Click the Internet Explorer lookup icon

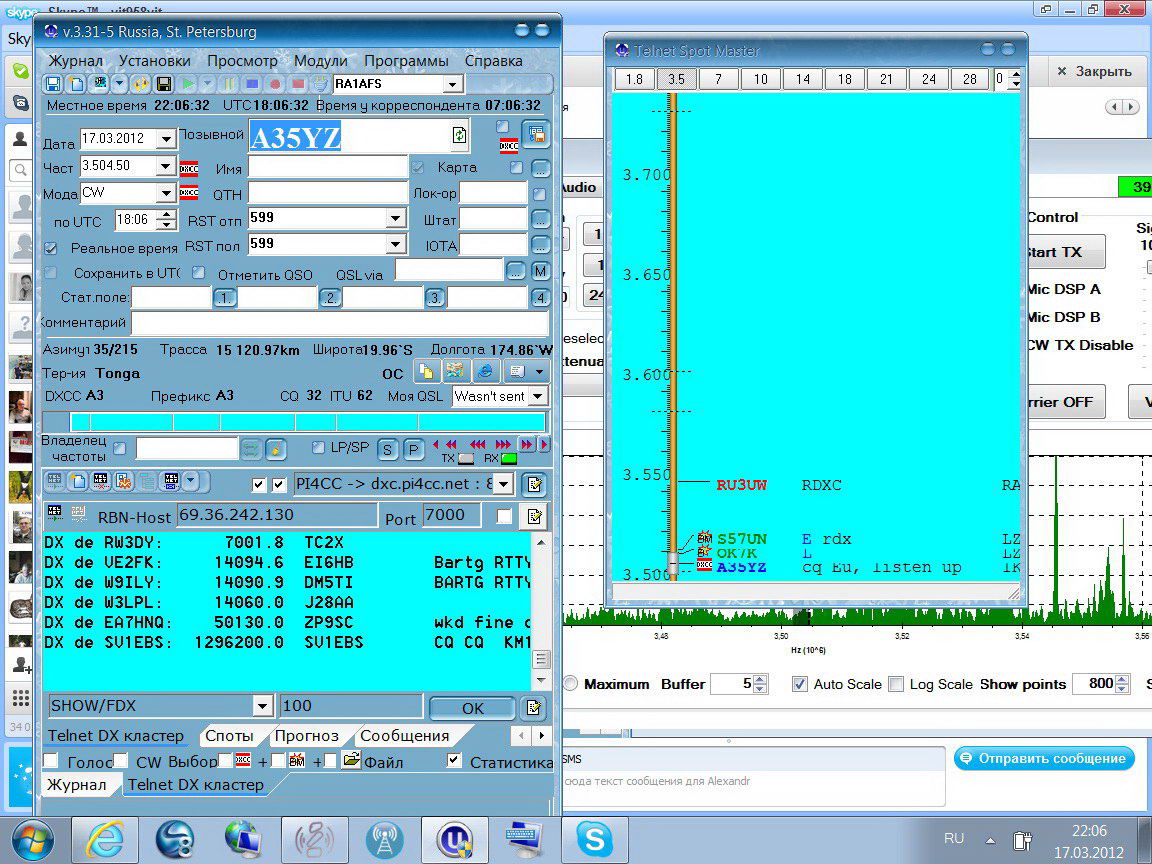pos(485,372)
